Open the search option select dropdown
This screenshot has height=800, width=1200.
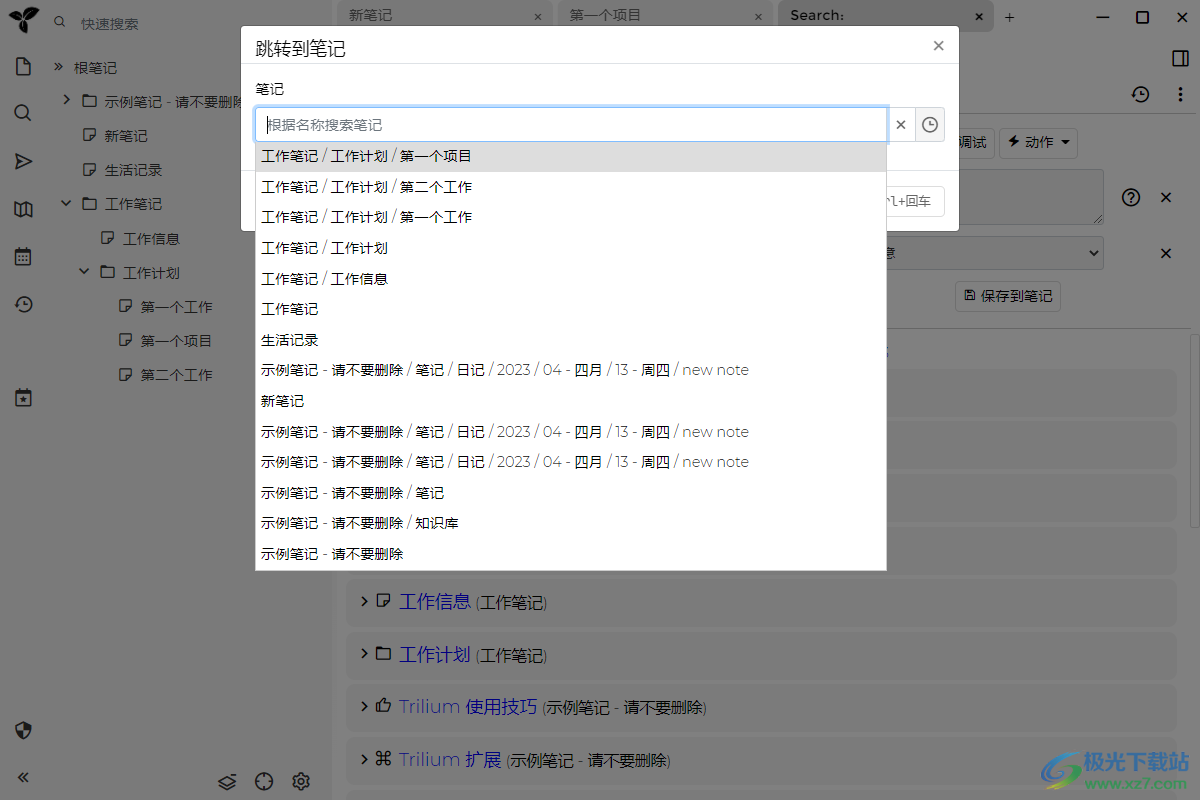click(995, 253)
